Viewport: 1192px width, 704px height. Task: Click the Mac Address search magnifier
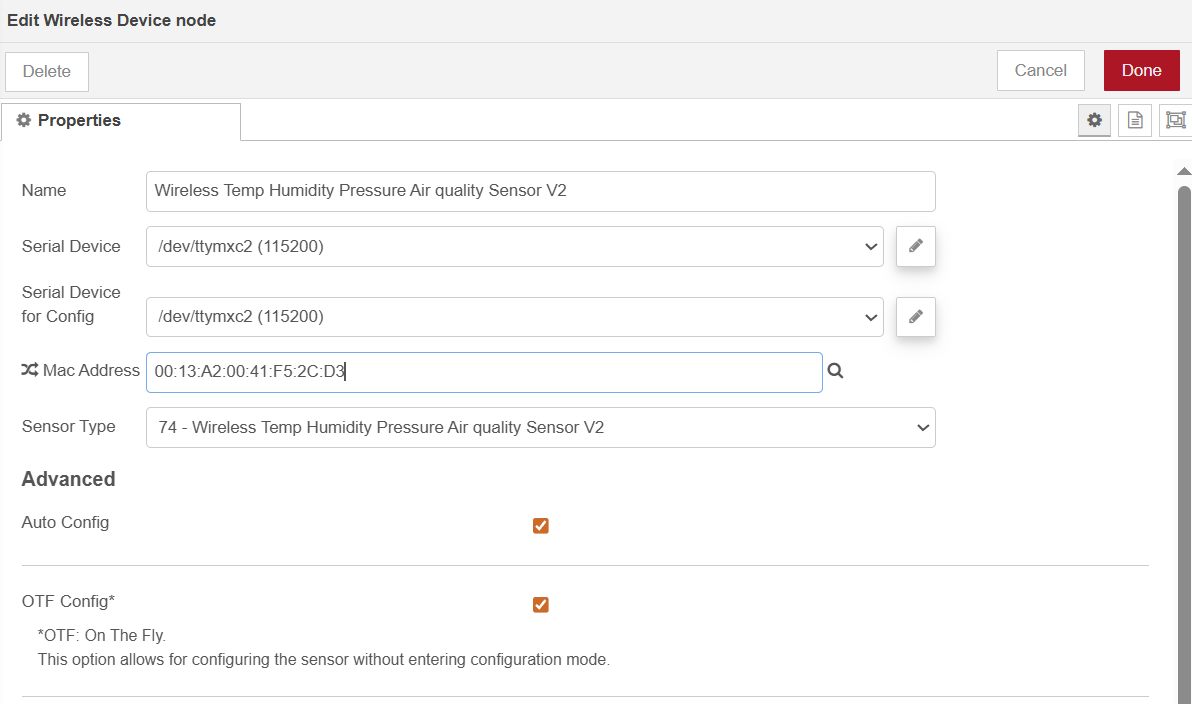836,371
